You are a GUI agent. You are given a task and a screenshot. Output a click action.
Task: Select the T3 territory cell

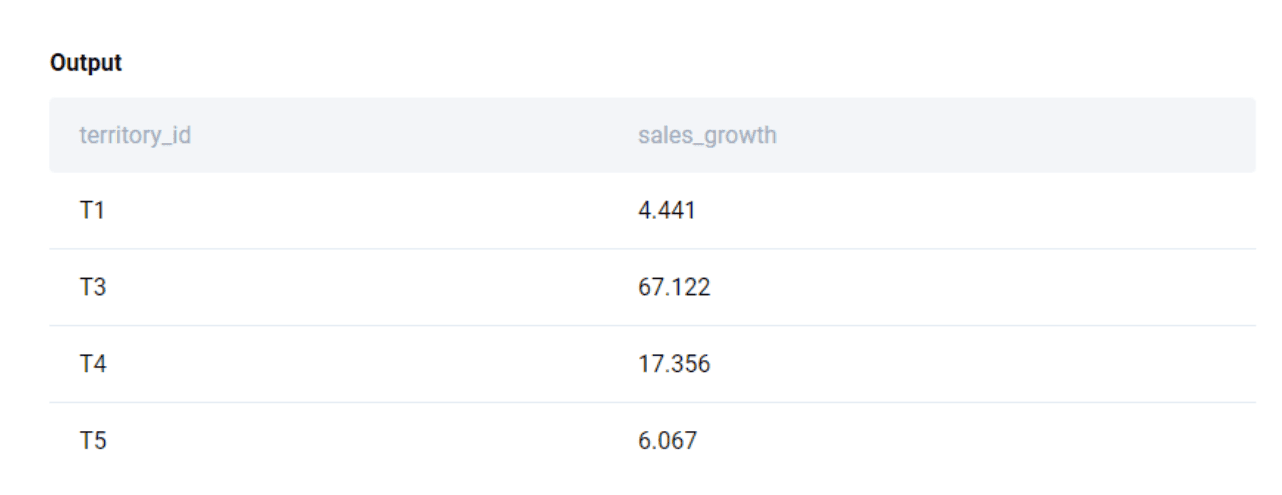(93, 288)
